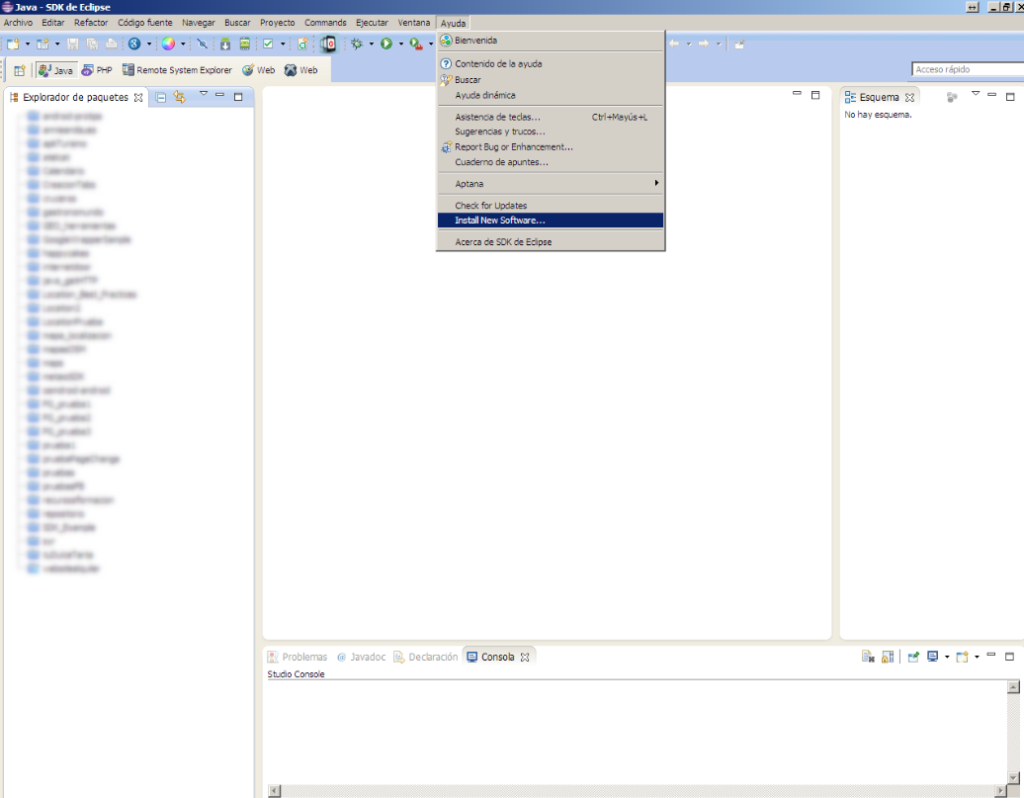This screenshot has width=1024, height=798.
Task: Close the Explorador de paquetes tab
Action: coord(138,97)
